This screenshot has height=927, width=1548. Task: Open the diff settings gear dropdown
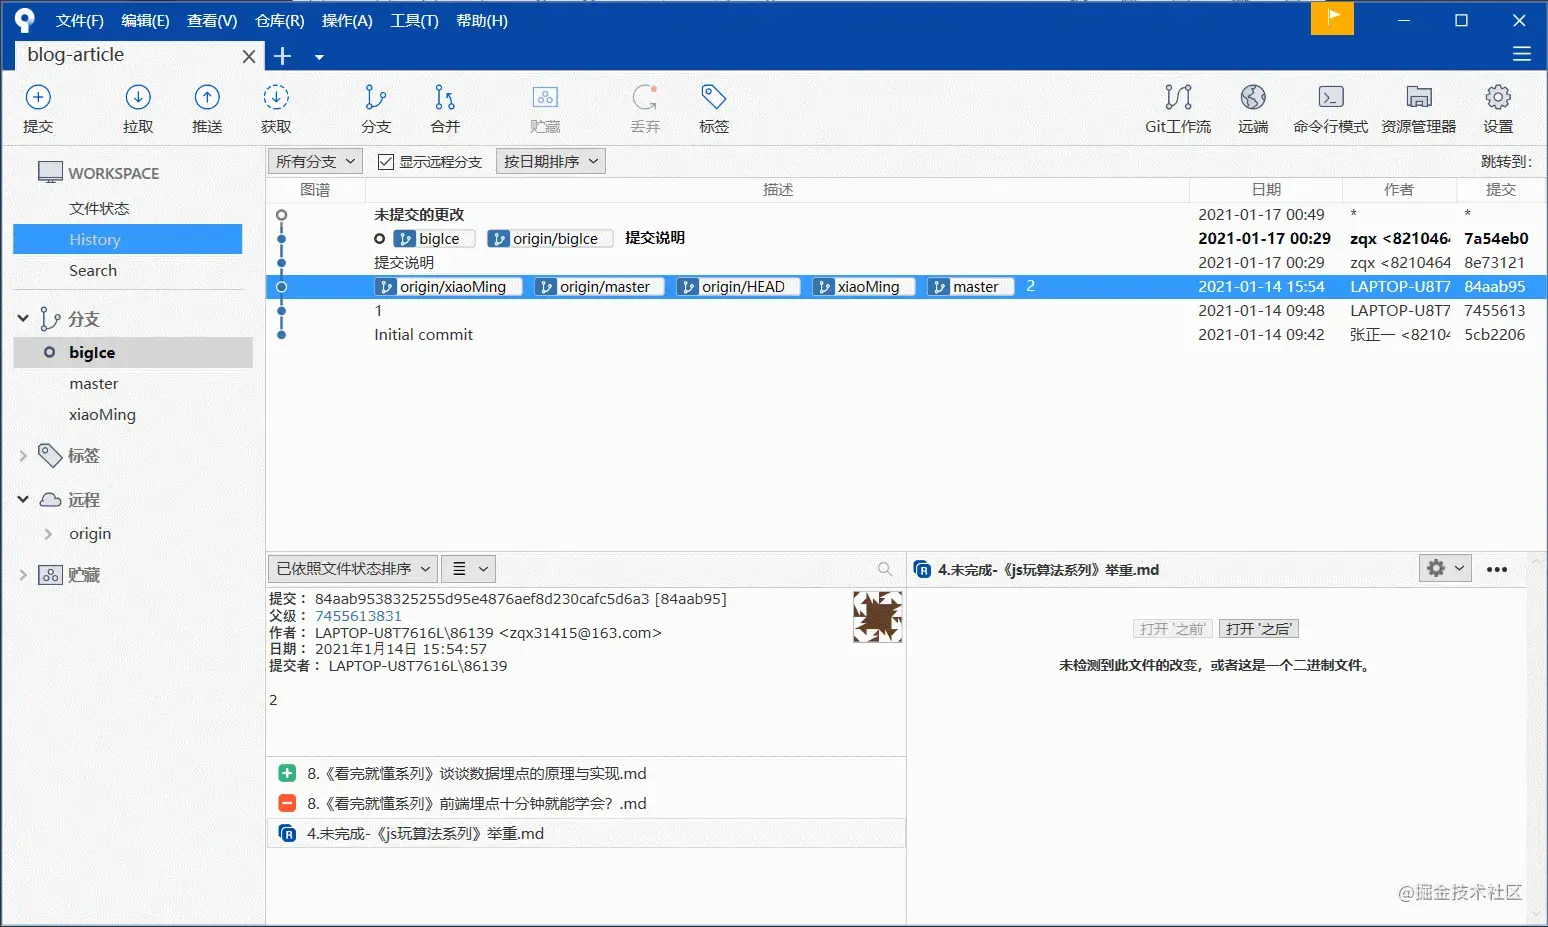tap(1445, 568)
